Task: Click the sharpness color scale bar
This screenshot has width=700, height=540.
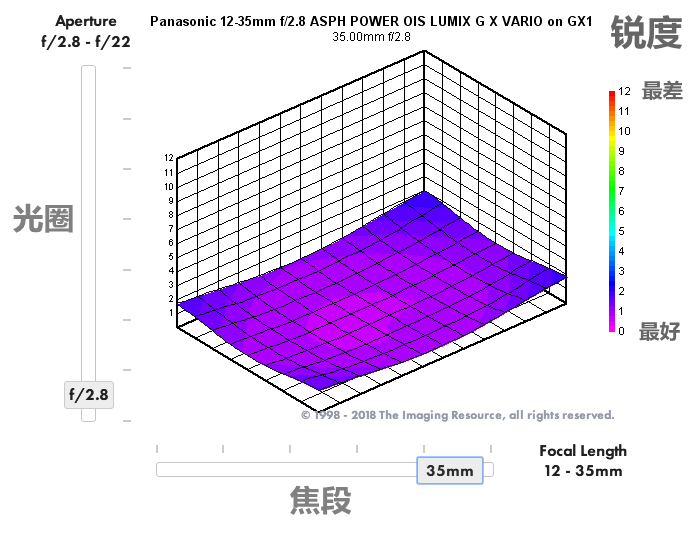Action: pos(612,211)
